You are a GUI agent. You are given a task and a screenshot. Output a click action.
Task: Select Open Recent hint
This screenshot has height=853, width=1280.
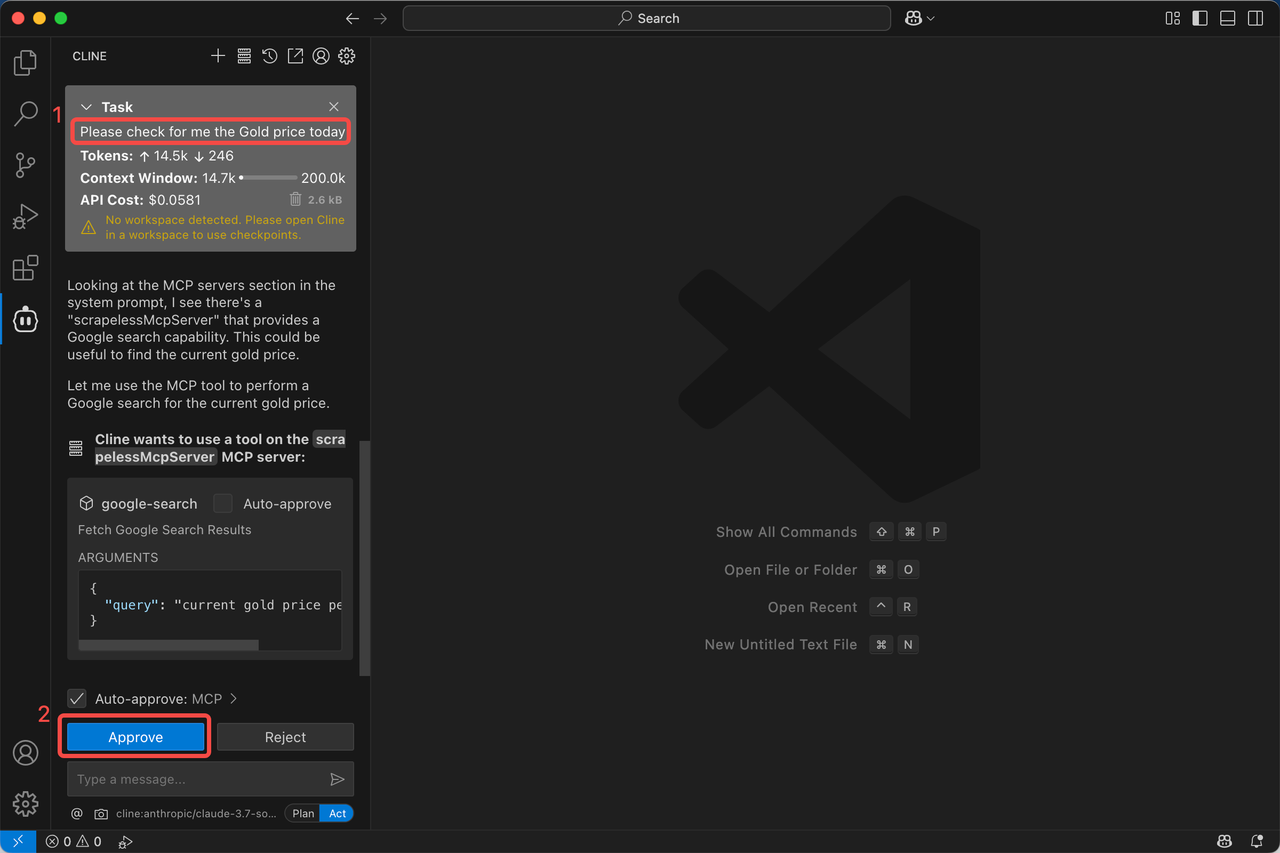point(812,607)
